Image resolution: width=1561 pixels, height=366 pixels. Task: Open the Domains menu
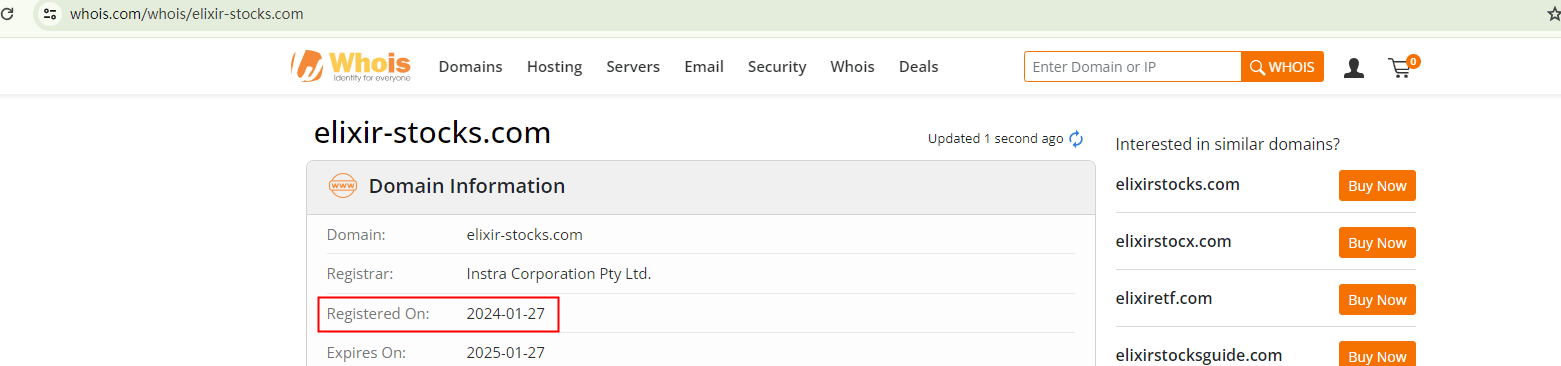470,67
